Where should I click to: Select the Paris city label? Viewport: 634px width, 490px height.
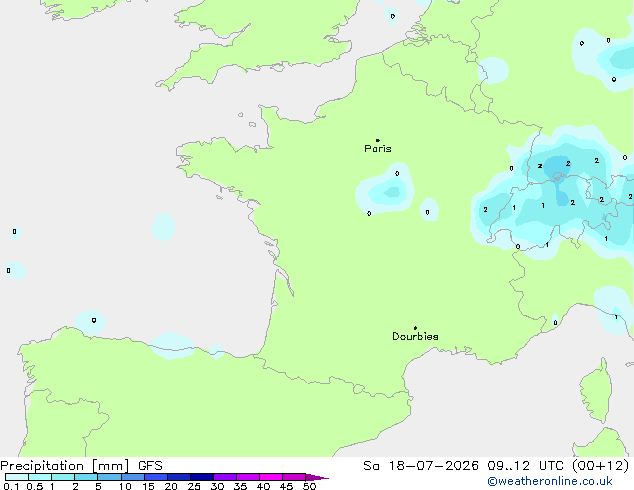[x=378, y=149]
